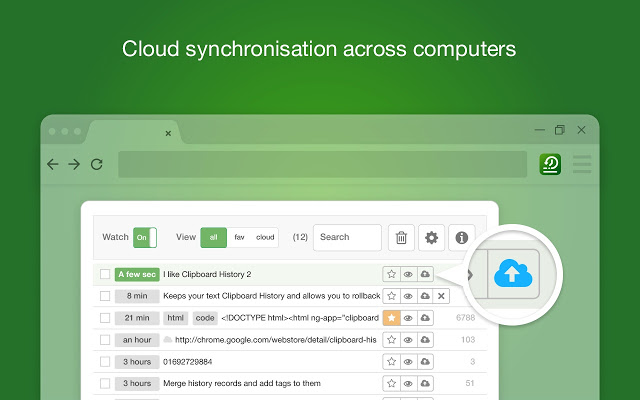640x400 pixels.
Task: Check the box for 'A few sec' entry
Action: [105, 274]
